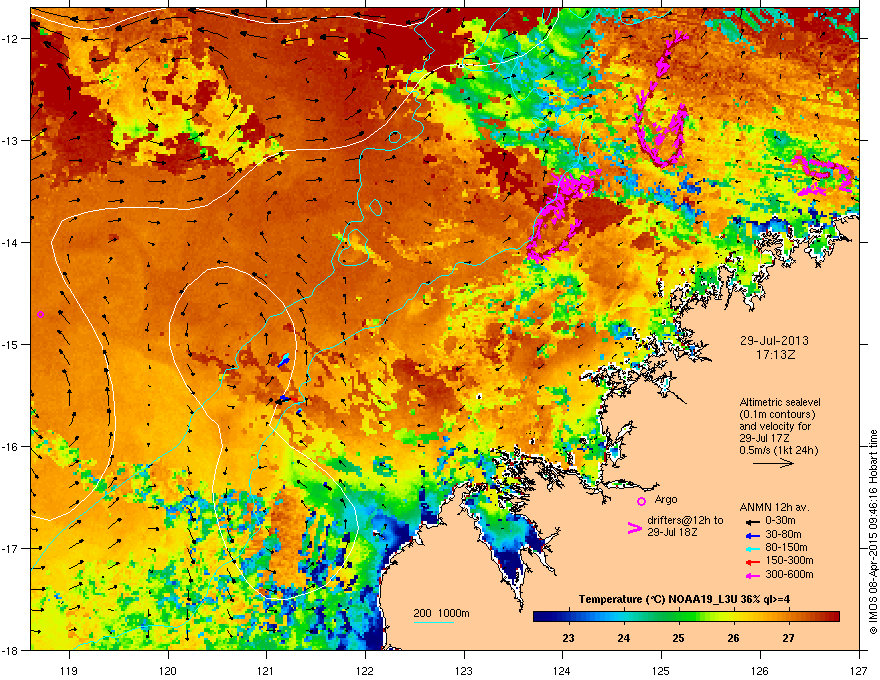
Task: Click latitude axis label -13
Action: click(x=10, y=140)
